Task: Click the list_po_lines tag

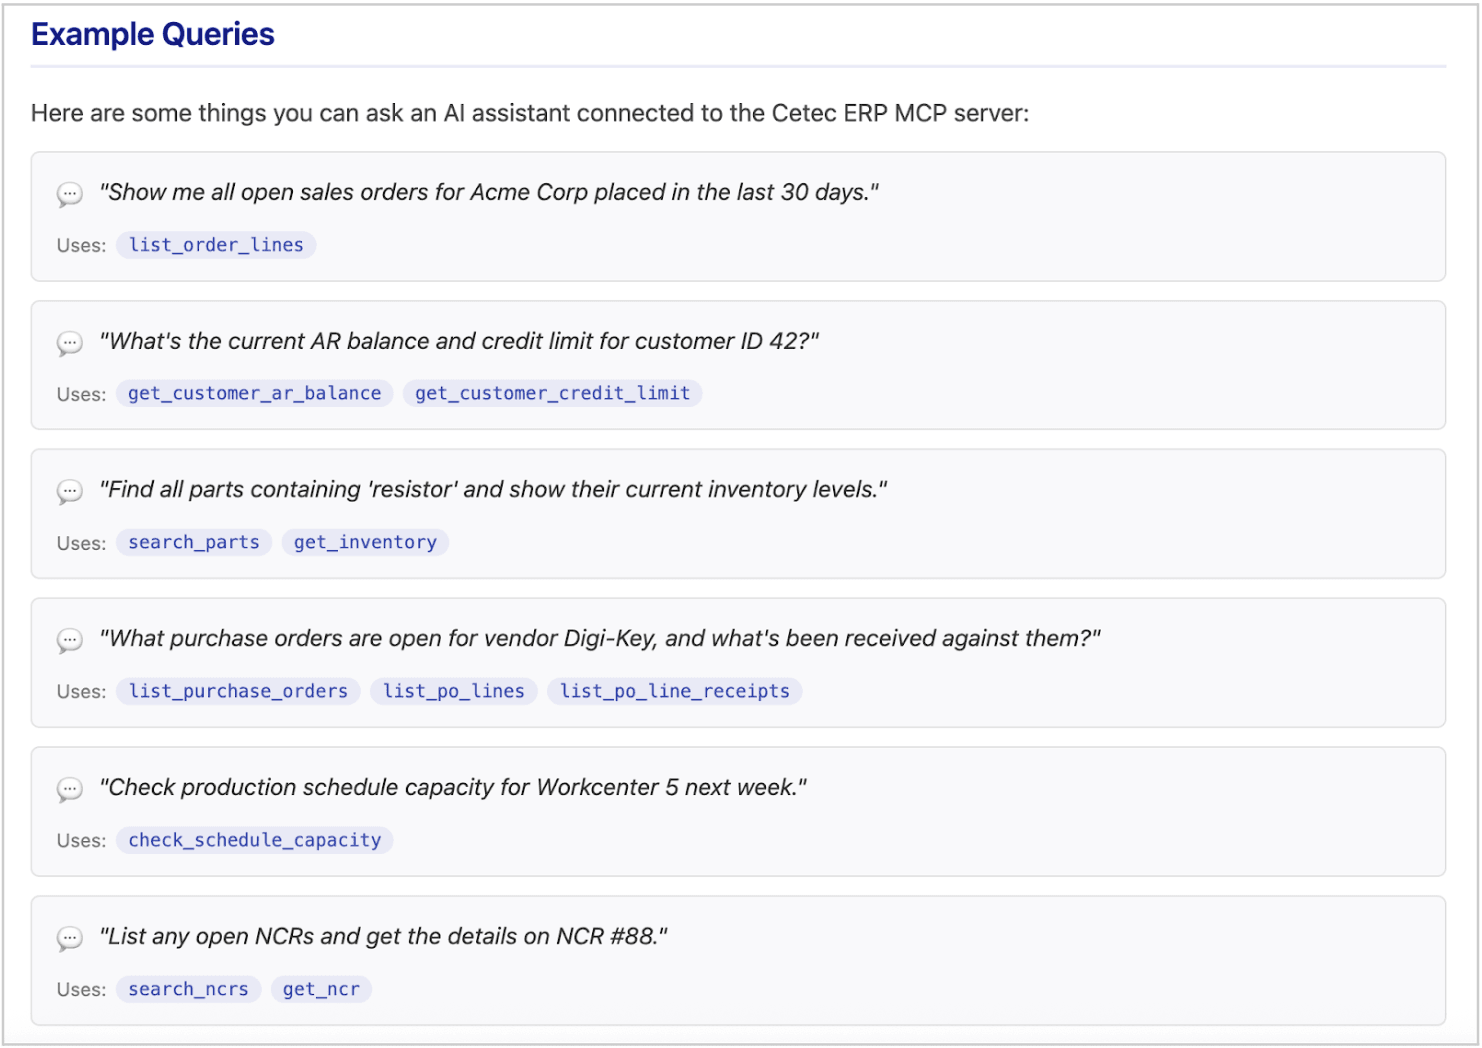Action: [454, 691]
